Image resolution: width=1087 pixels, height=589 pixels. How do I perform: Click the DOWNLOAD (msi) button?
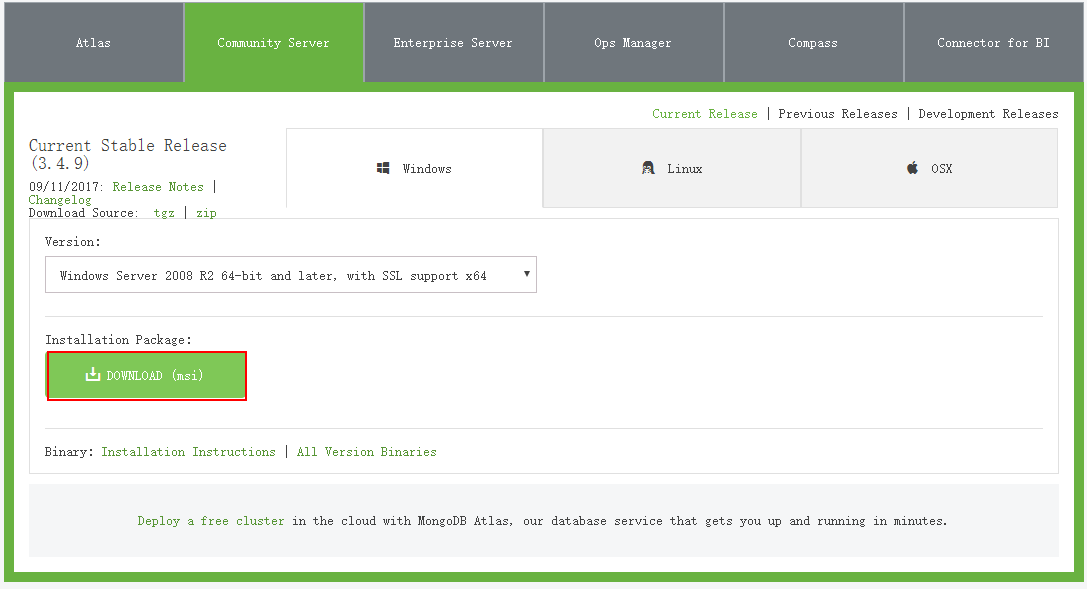pos(146,376)
